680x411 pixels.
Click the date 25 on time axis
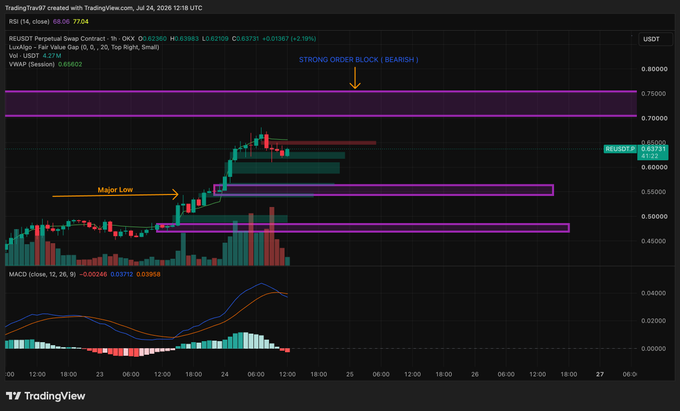click(350, 374)
